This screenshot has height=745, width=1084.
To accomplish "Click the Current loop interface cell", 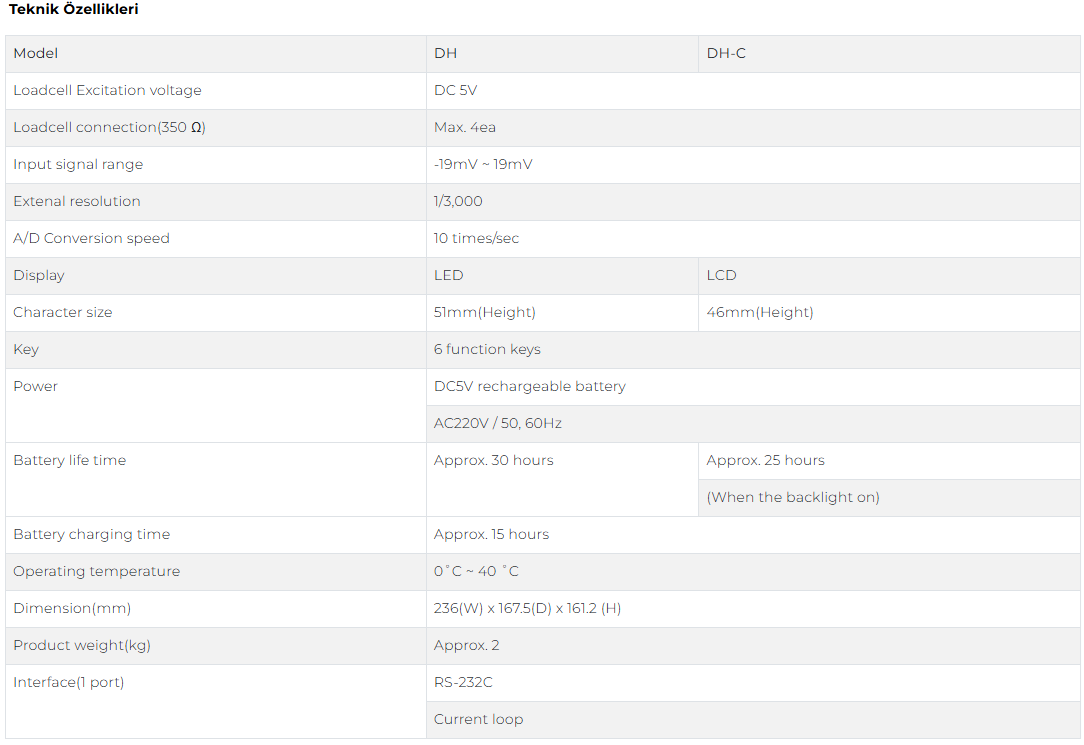I will click(x=478, y=720).
